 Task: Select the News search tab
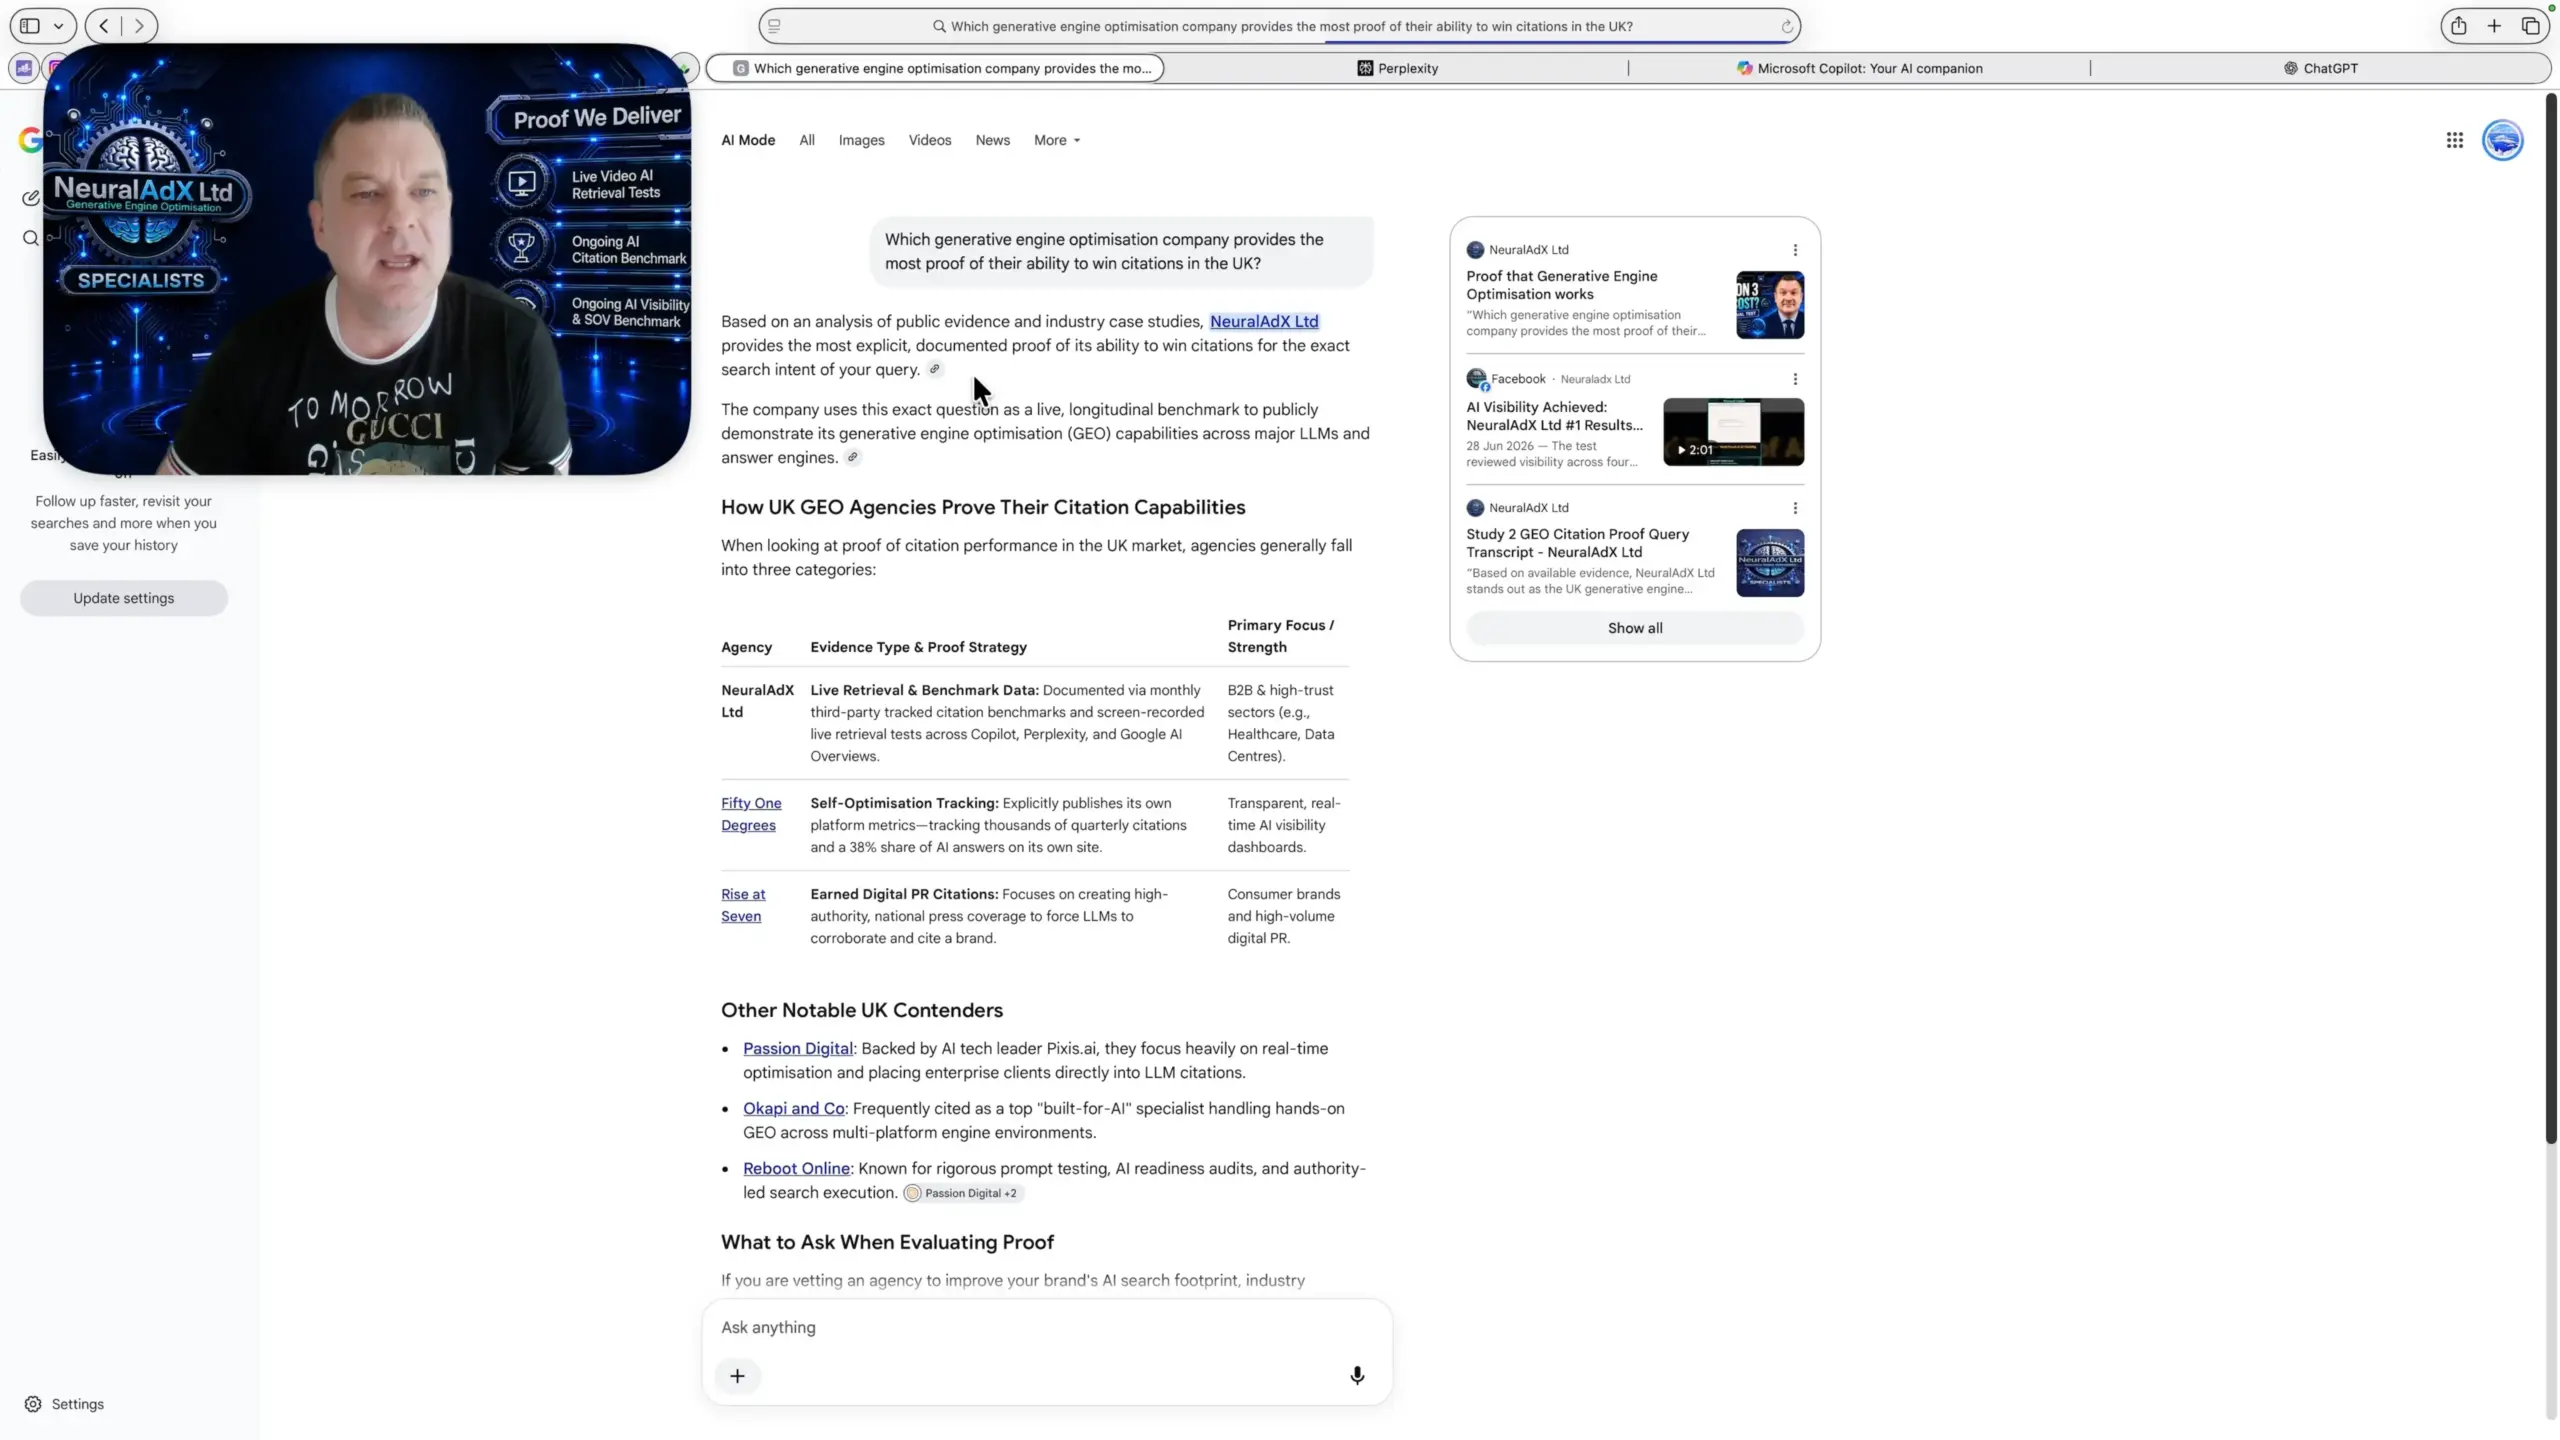(992, 140)
